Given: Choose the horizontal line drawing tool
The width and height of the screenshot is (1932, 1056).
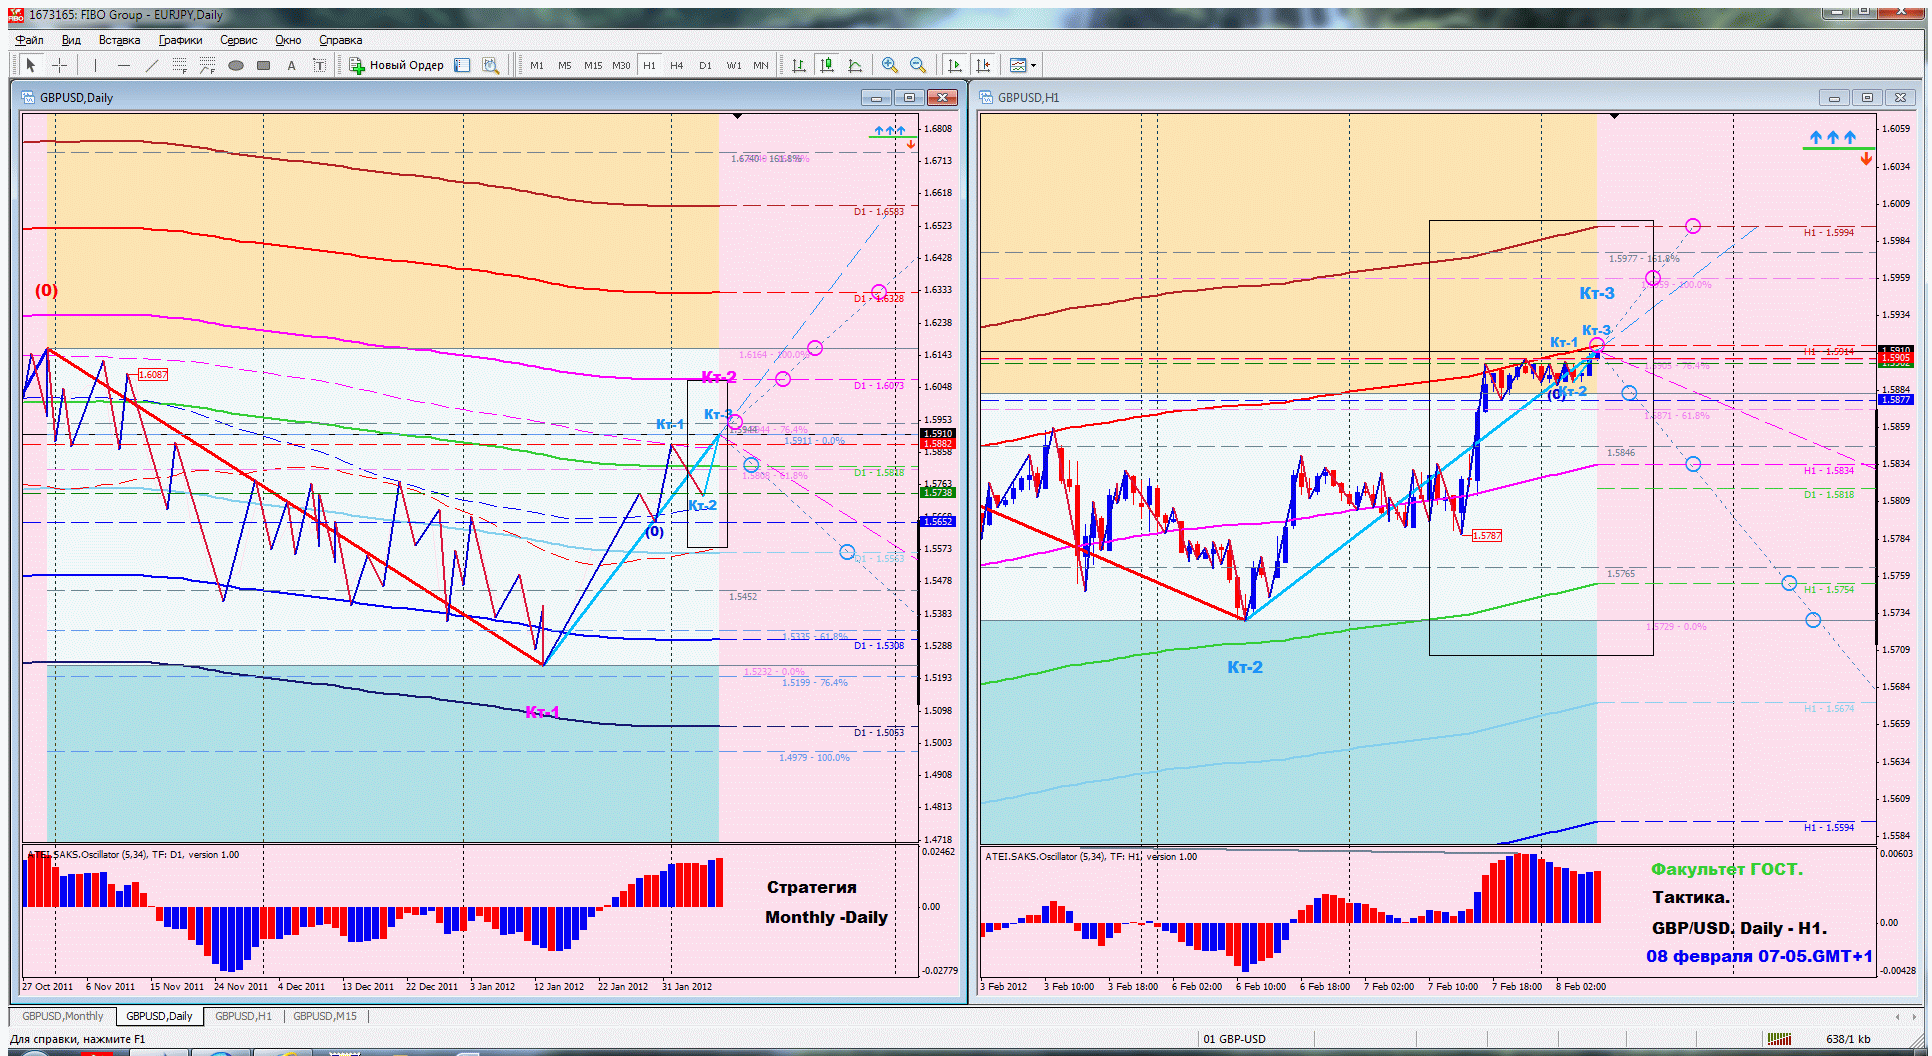Looking at the screenshot, I should click(124, 65).
